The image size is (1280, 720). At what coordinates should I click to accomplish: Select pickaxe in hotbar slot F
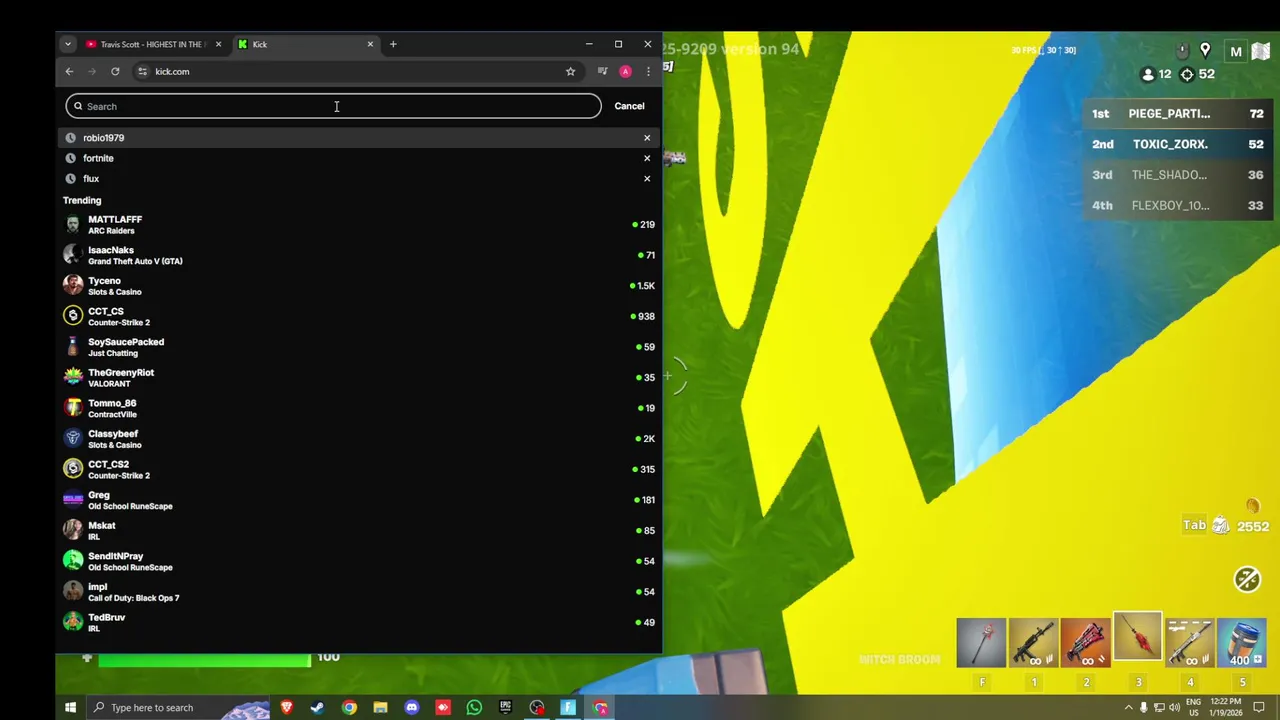981,643
